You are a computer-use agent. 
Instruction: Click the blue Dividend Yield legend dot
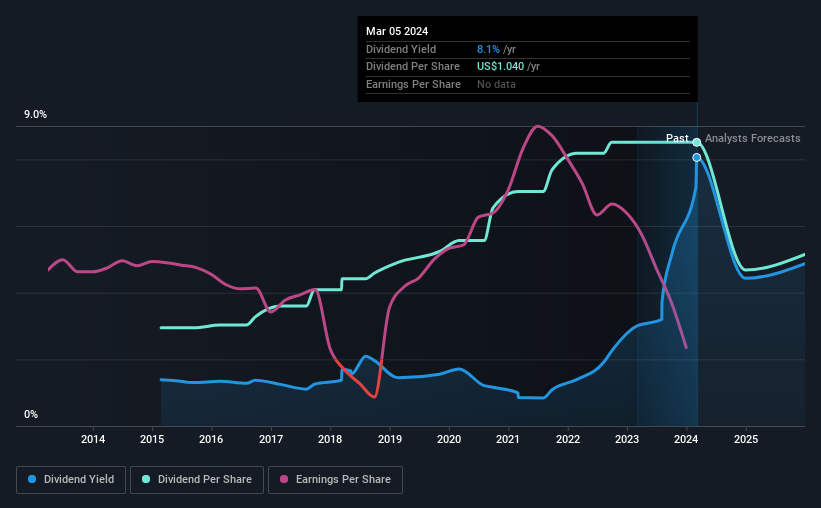32,479
